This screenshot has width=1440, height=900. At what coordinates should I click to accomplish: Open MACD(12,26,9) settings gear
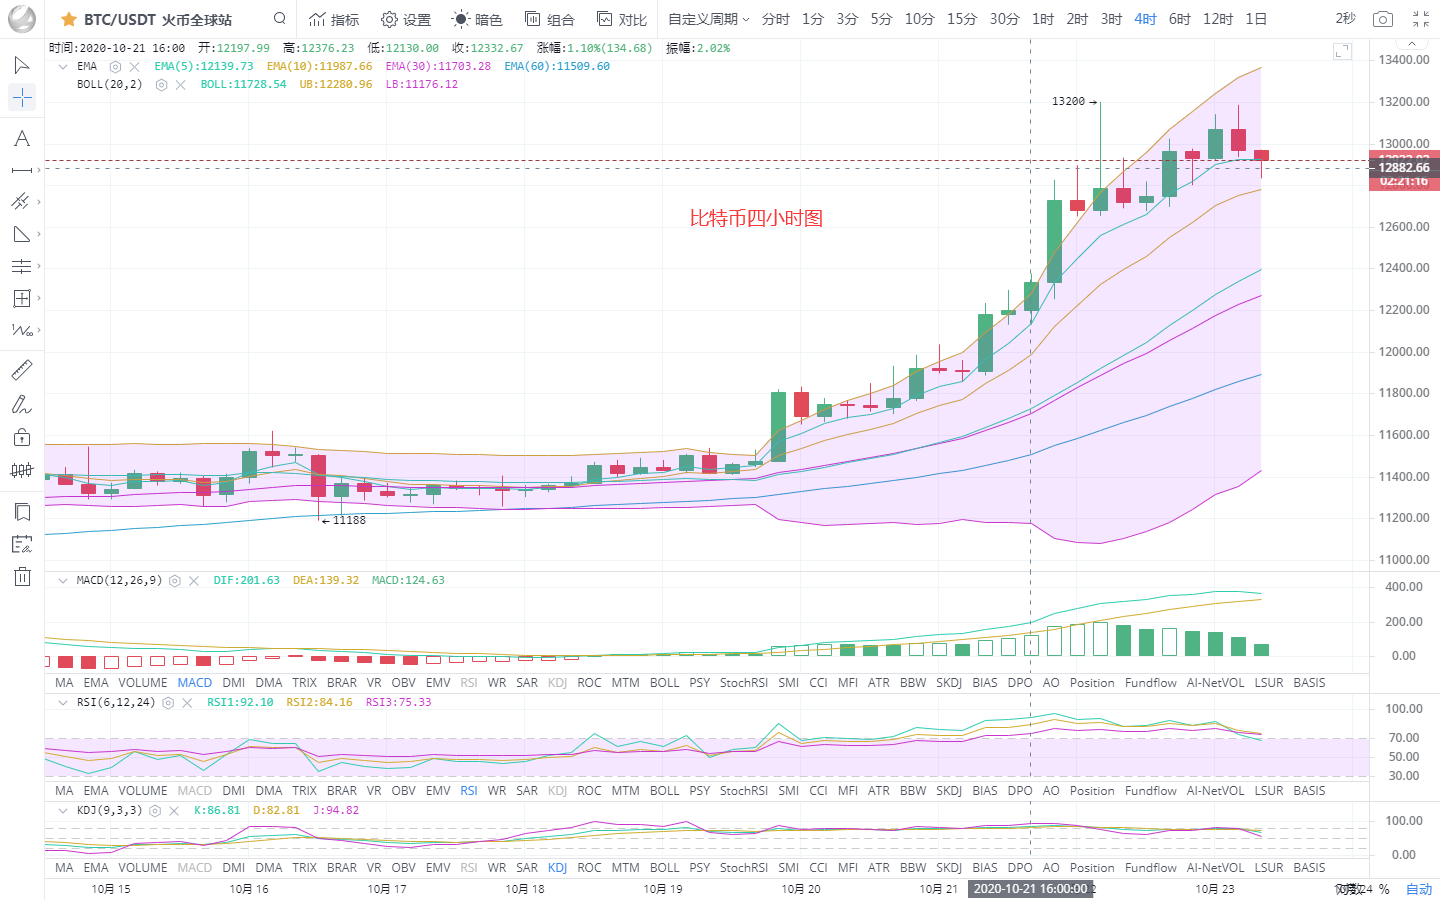(x=175, y=581)
